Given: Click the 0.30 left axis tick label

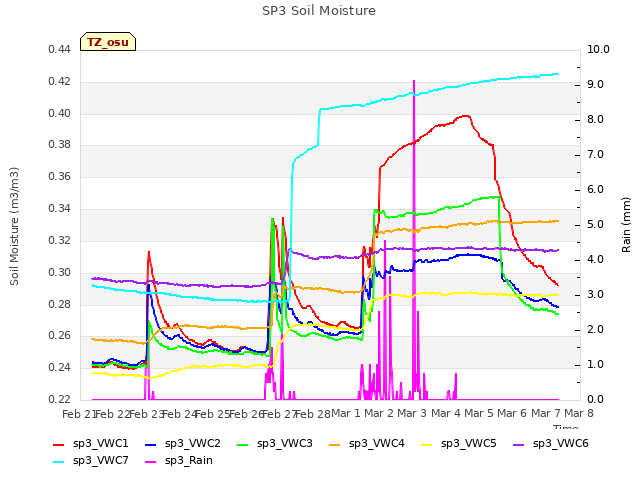Looking at the screenshot, I should coord(60,272).
